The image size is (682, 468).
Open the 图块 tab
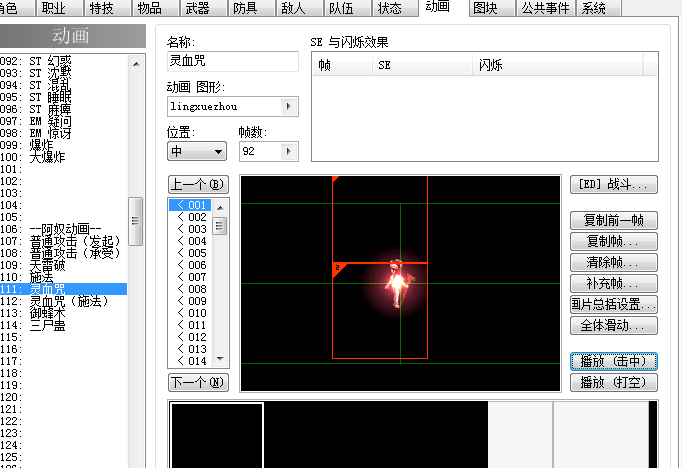491,8
